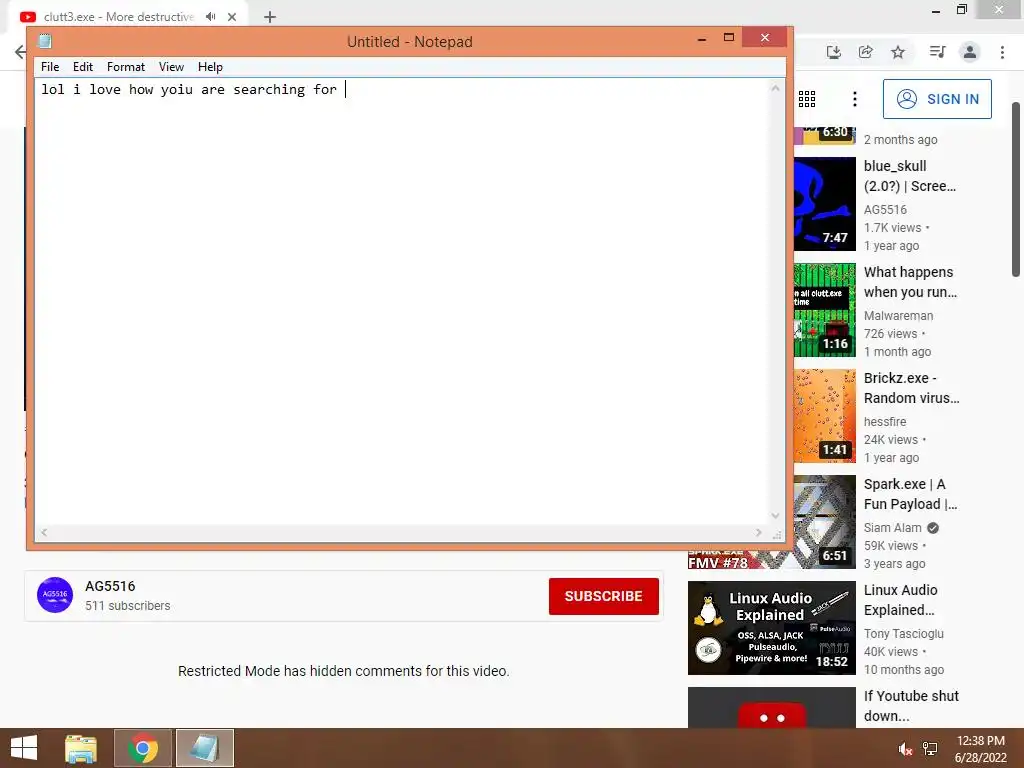Click inside the Notepad text area
Viewport: 1024px width, 768px height.
tap(402, 300)
